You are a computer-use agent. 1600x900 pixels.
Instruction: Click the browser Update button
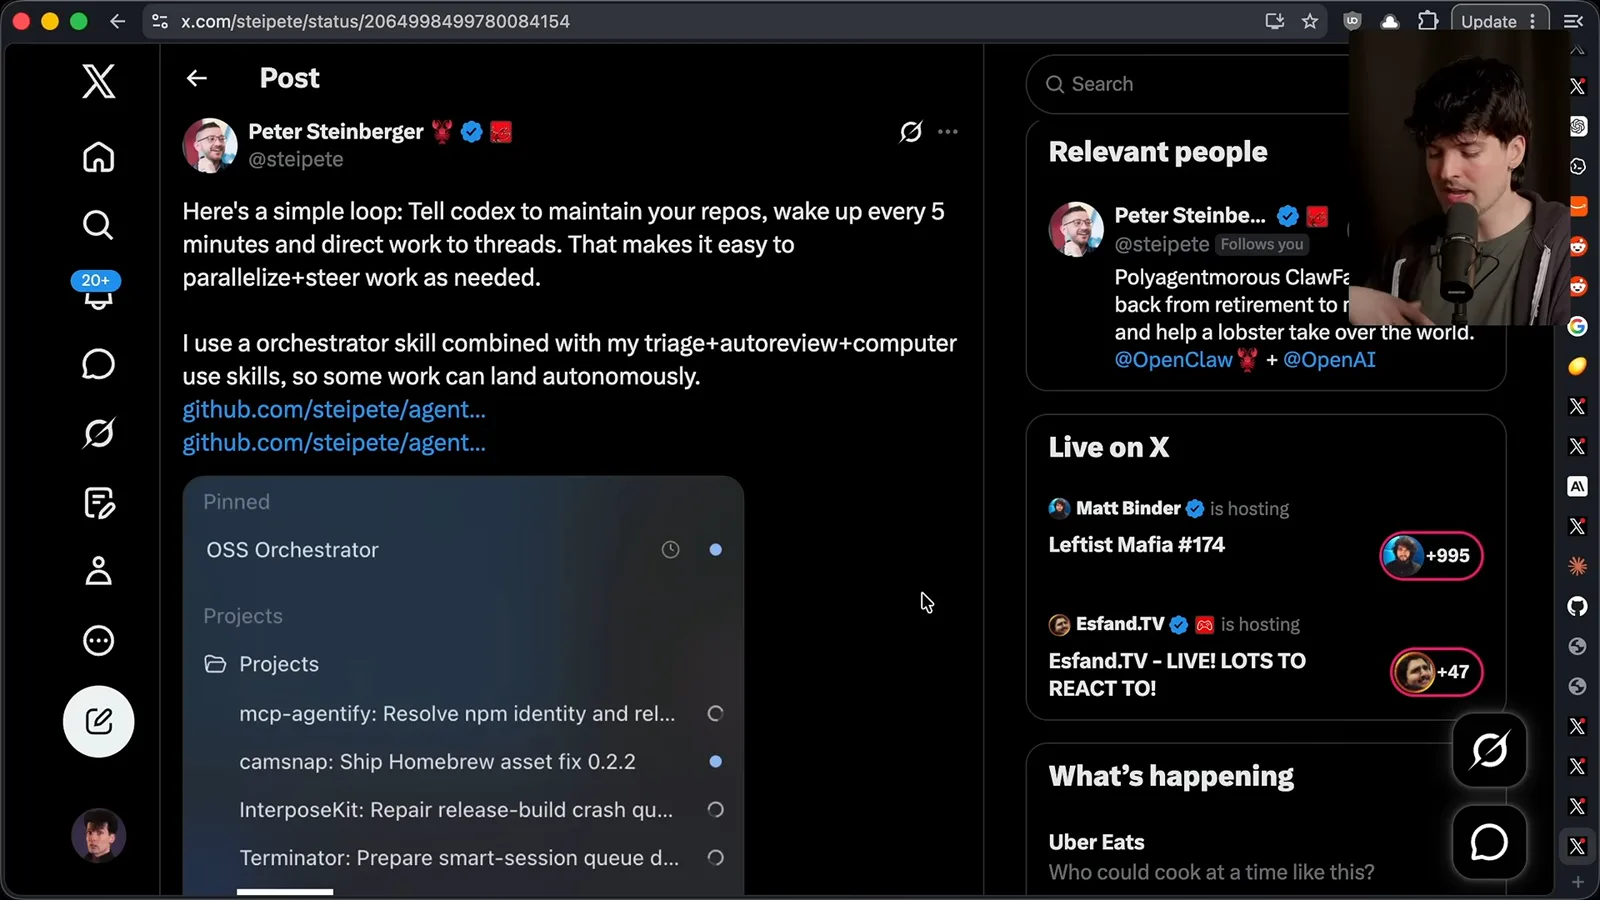click(x=1499, y=21)
